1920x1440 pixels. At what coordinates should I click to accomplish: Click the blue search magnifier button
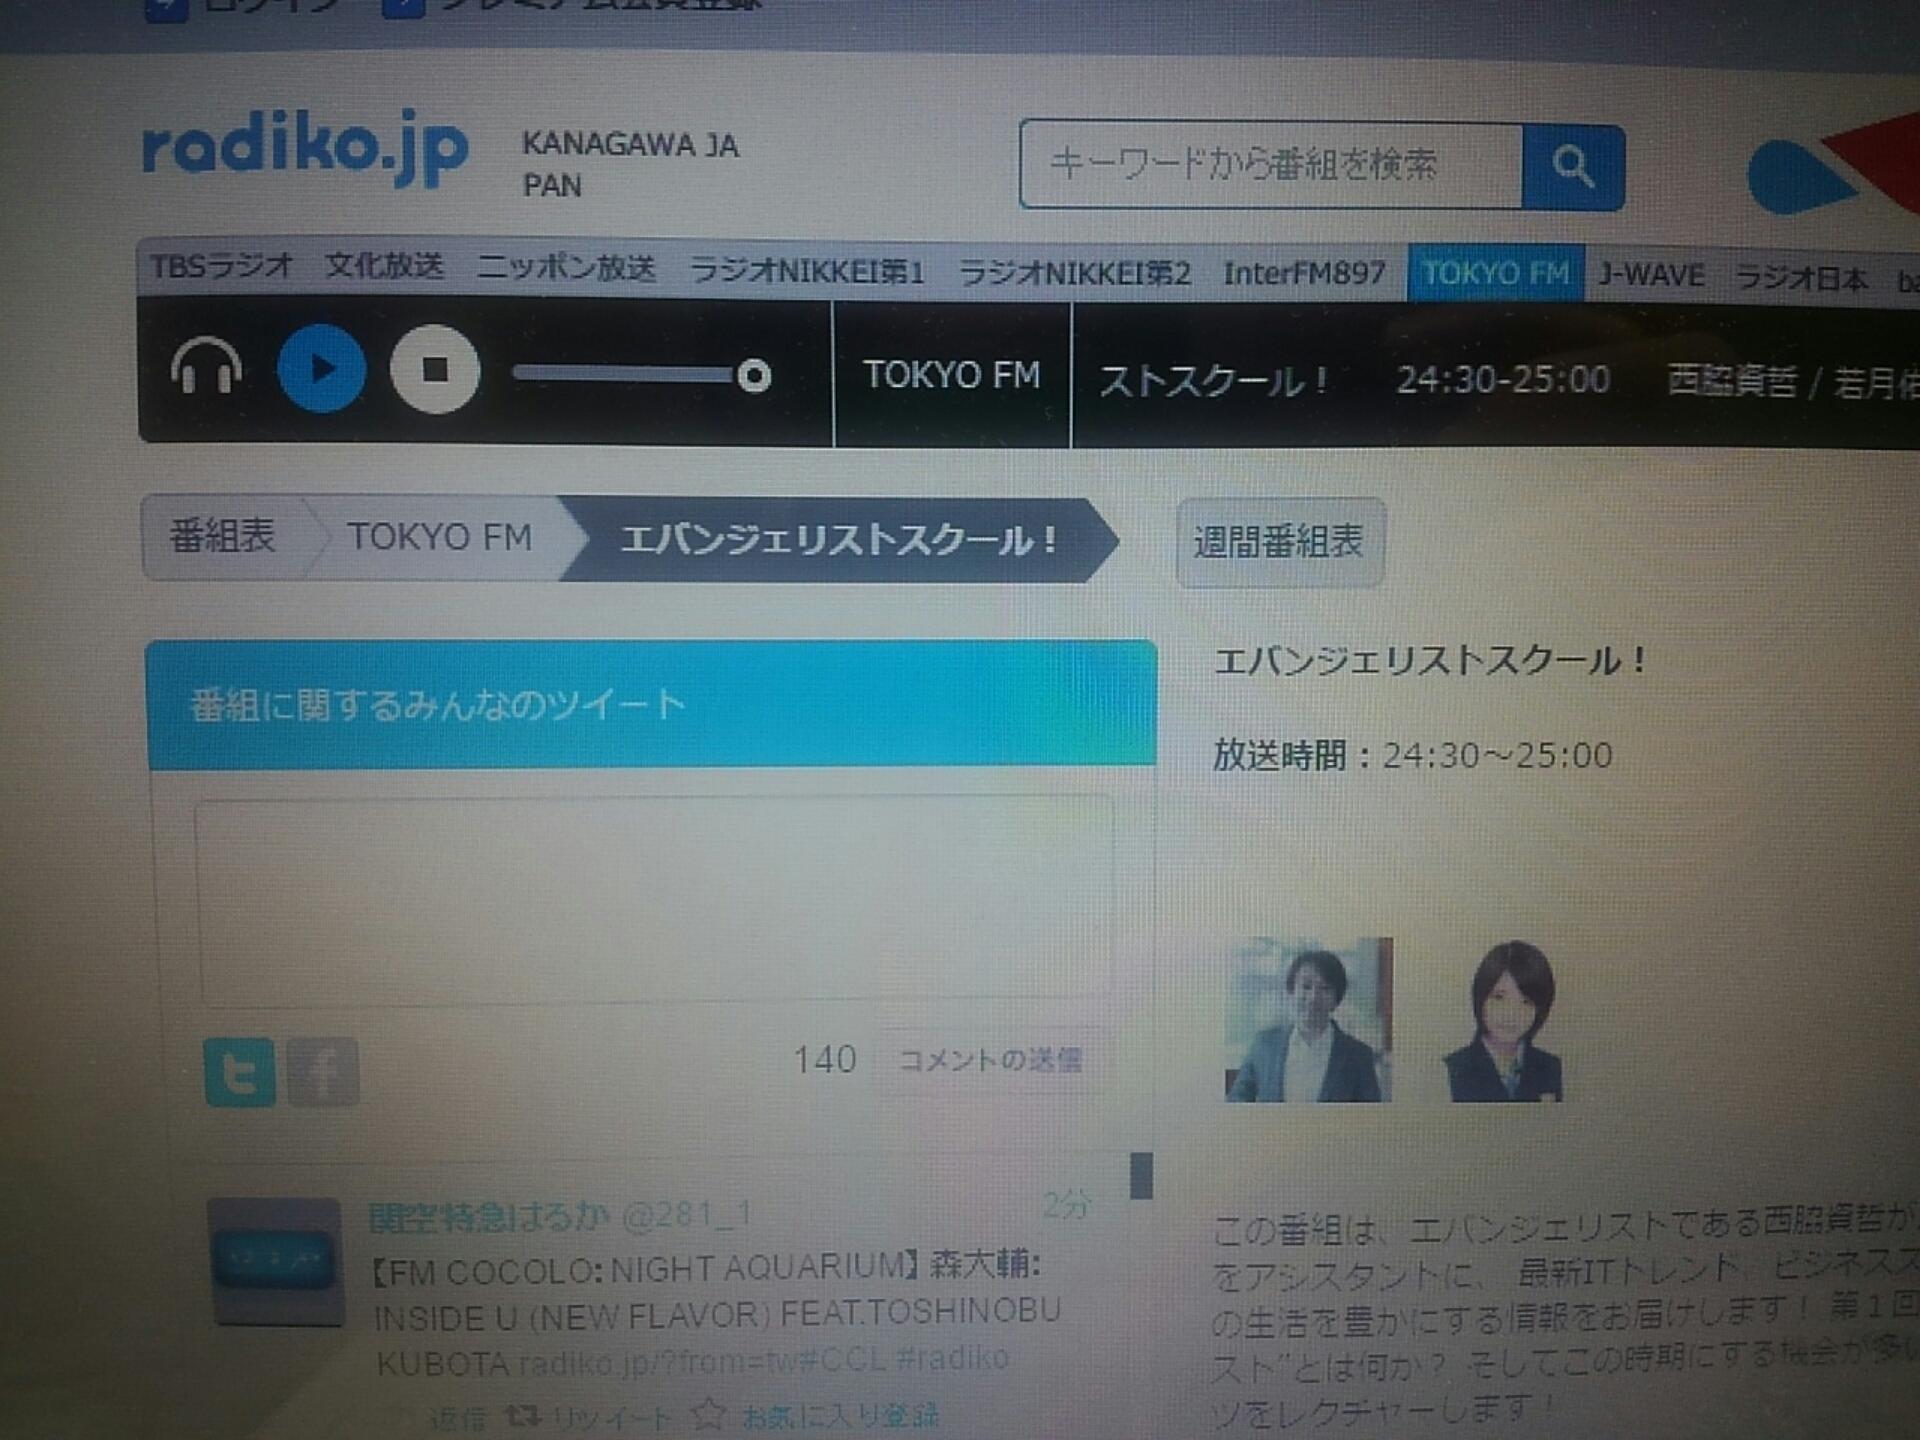(1573, 167)
